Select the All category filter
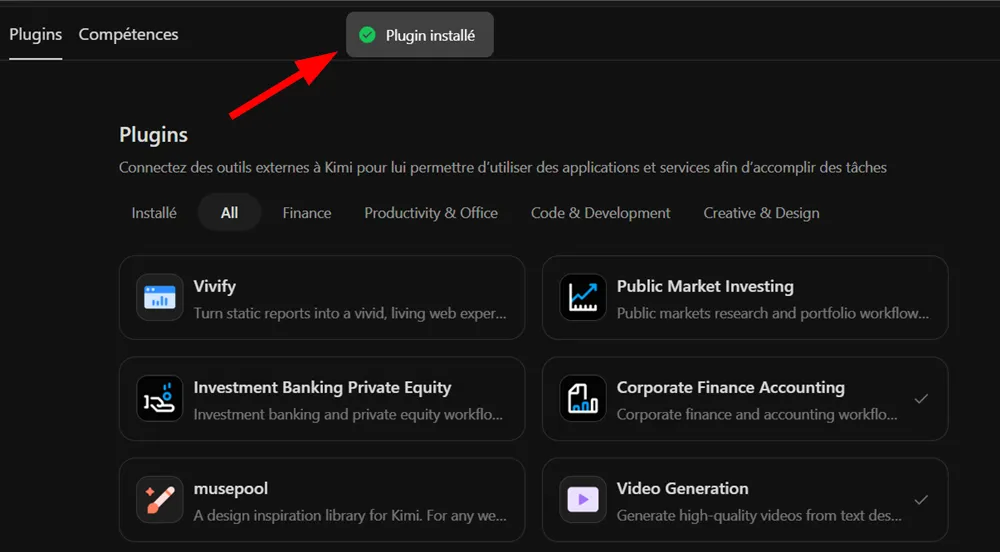The image size is (1000, 552). [x=230, y=213]
